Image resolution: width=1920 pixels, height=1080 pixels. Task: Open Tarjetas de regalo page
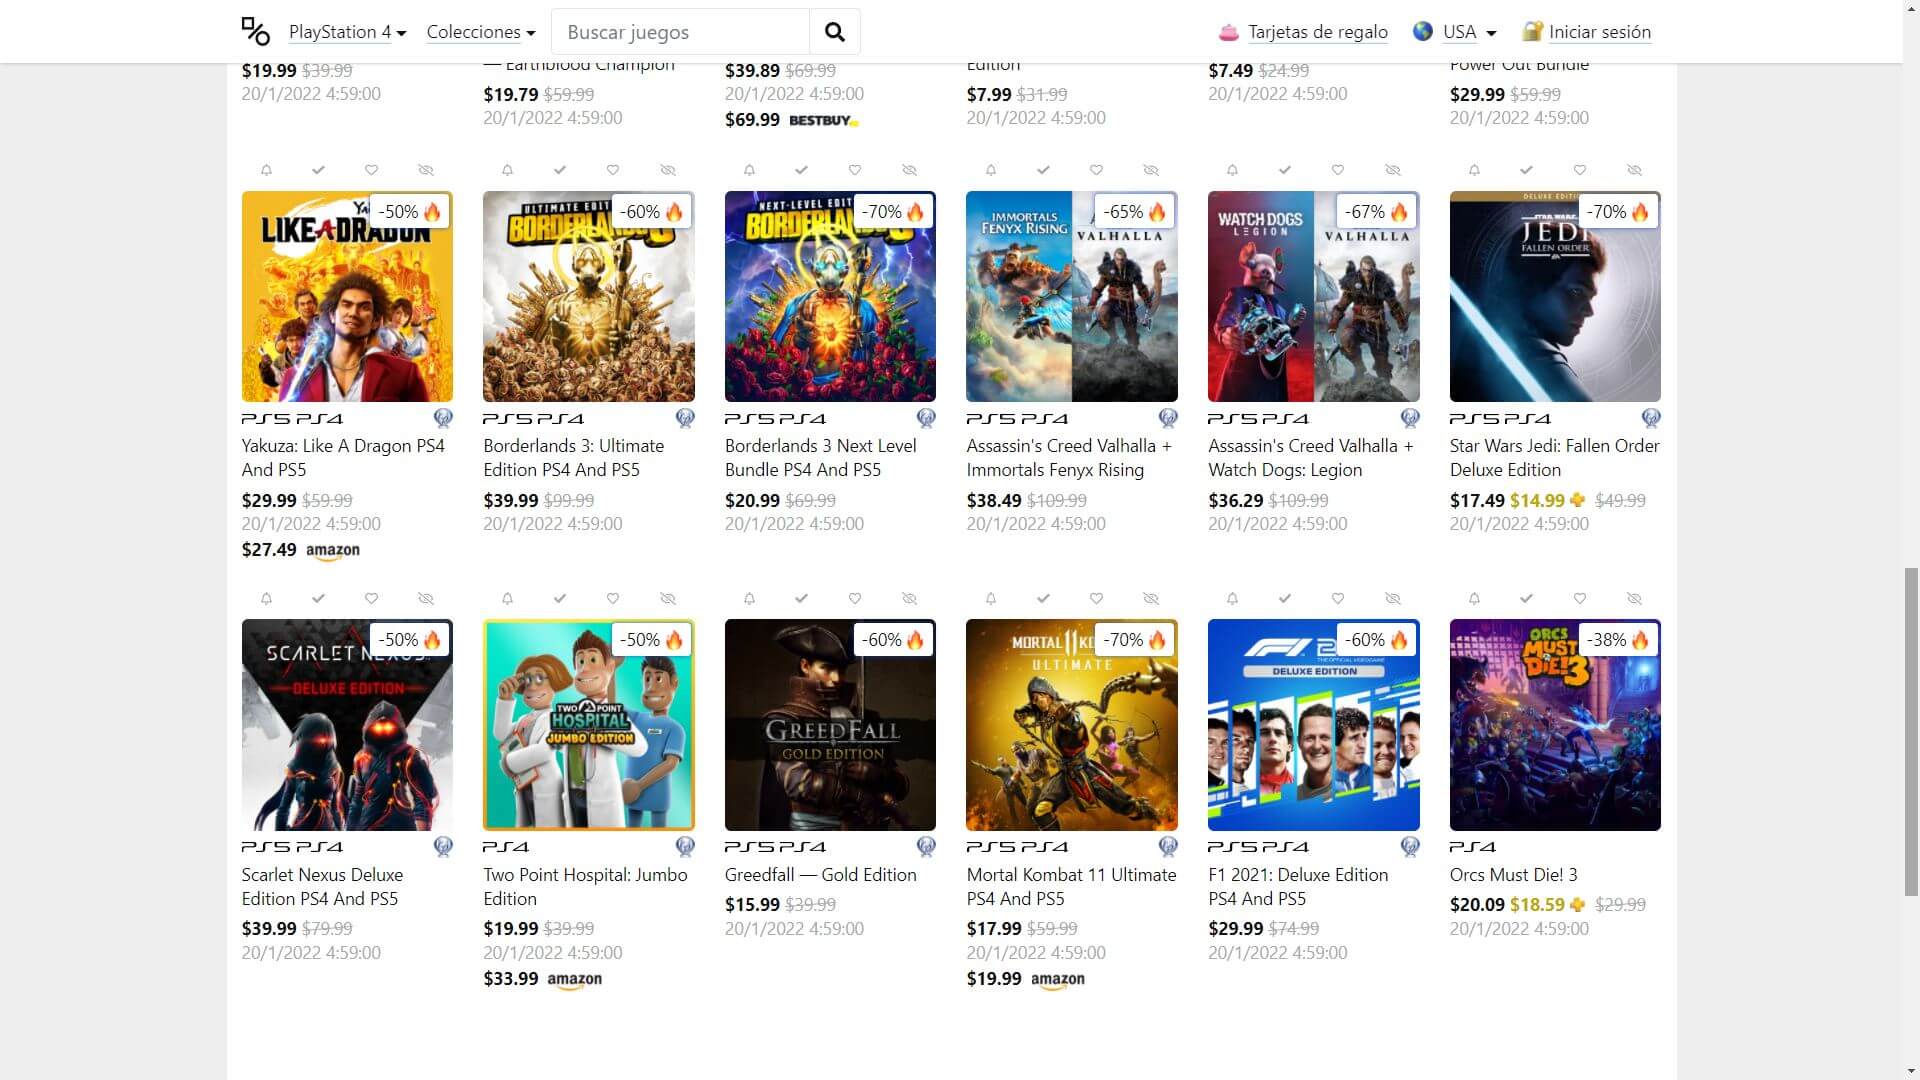point(1317,32)
